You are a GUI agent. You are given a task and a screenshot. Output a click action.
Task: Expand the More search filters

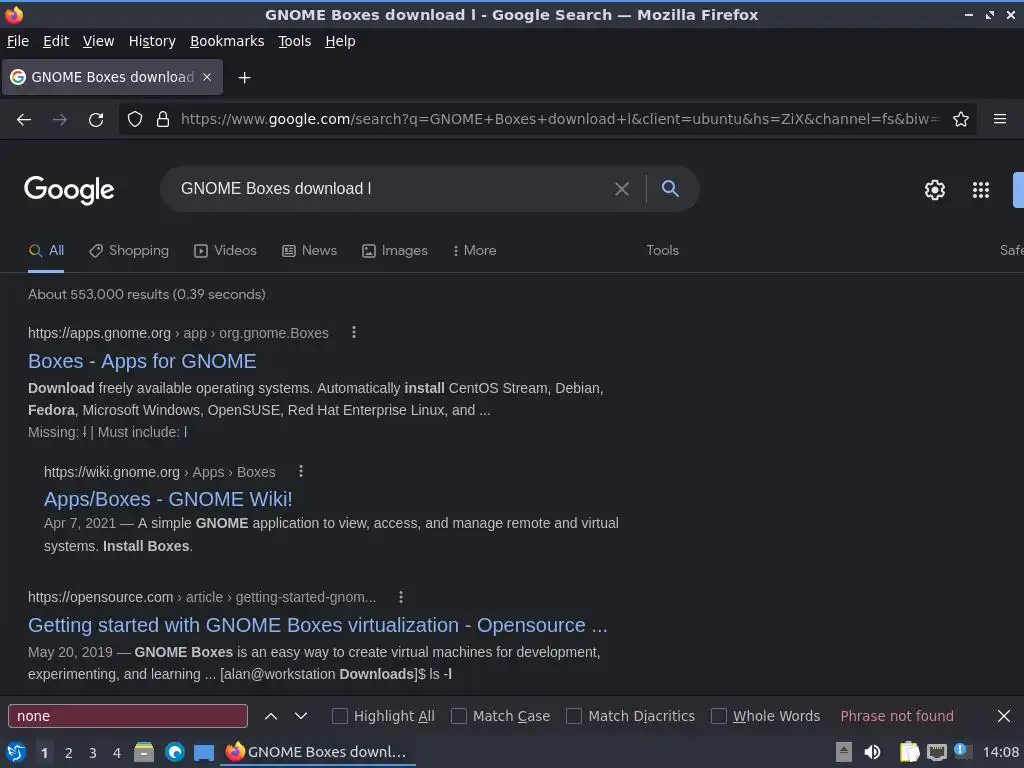pyautogui.click(x=474, y=251)
